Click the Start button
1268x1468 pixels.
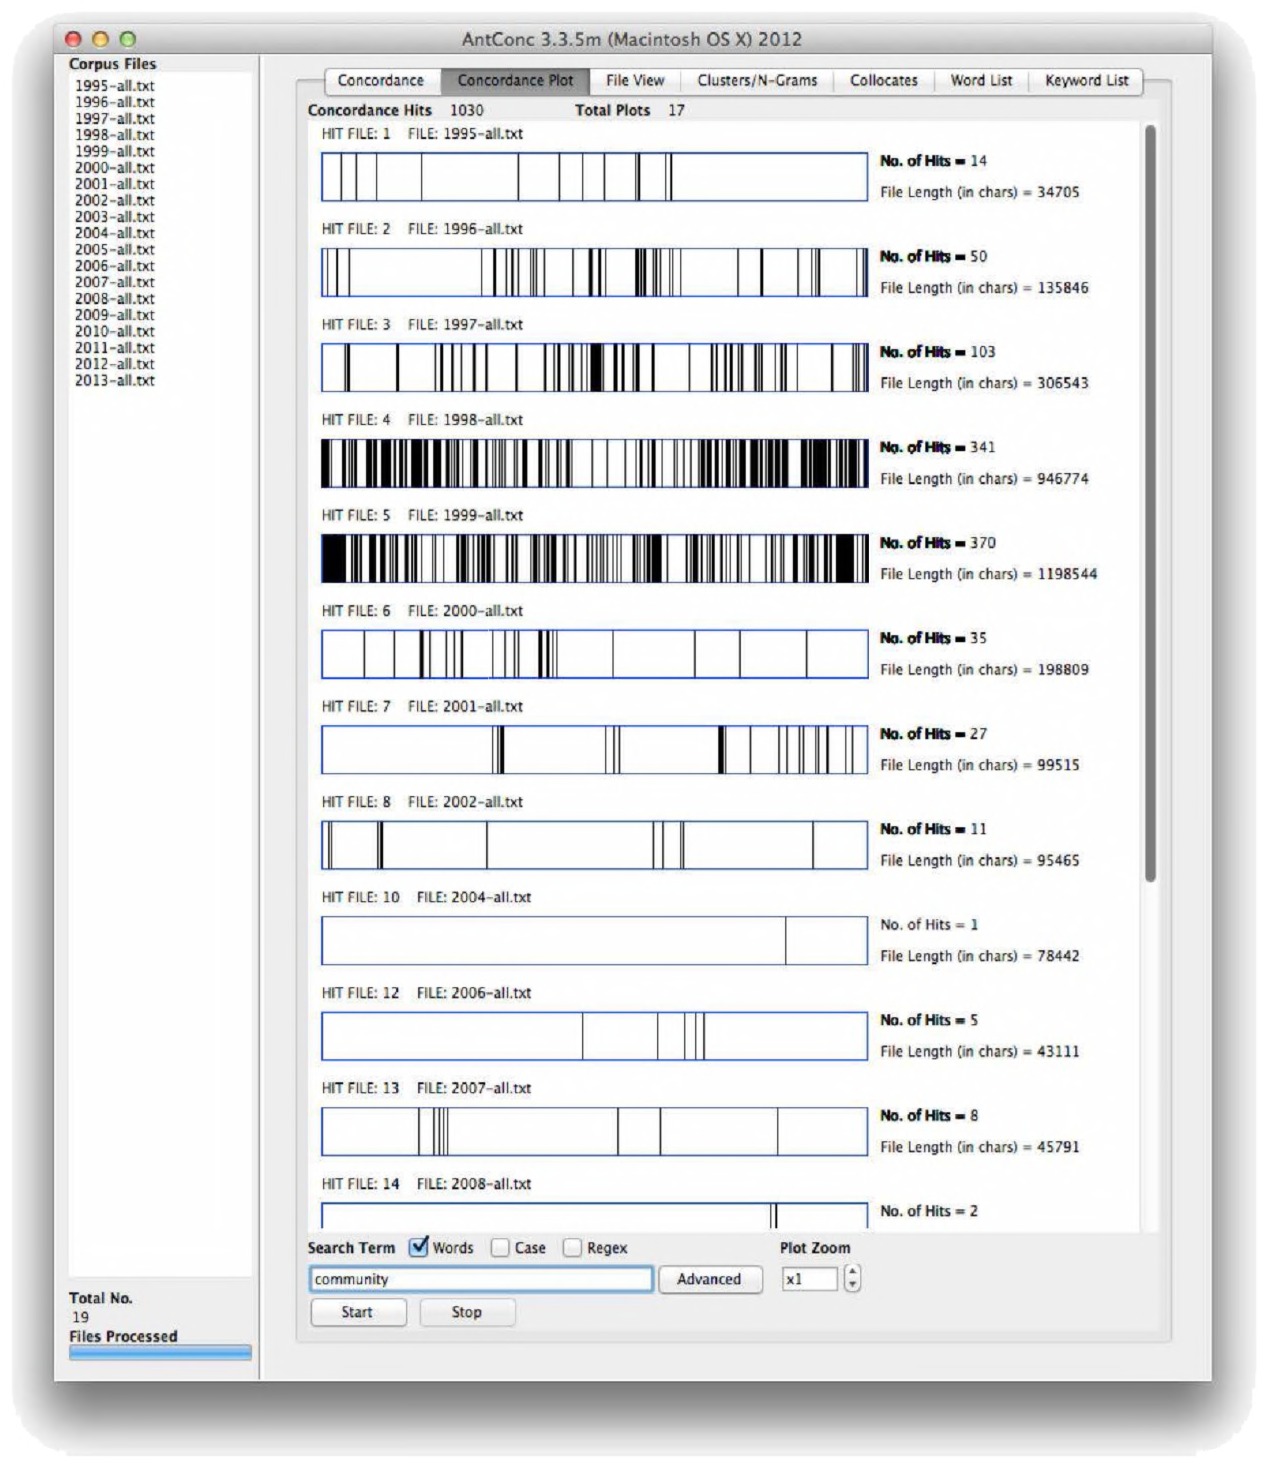358,1312
